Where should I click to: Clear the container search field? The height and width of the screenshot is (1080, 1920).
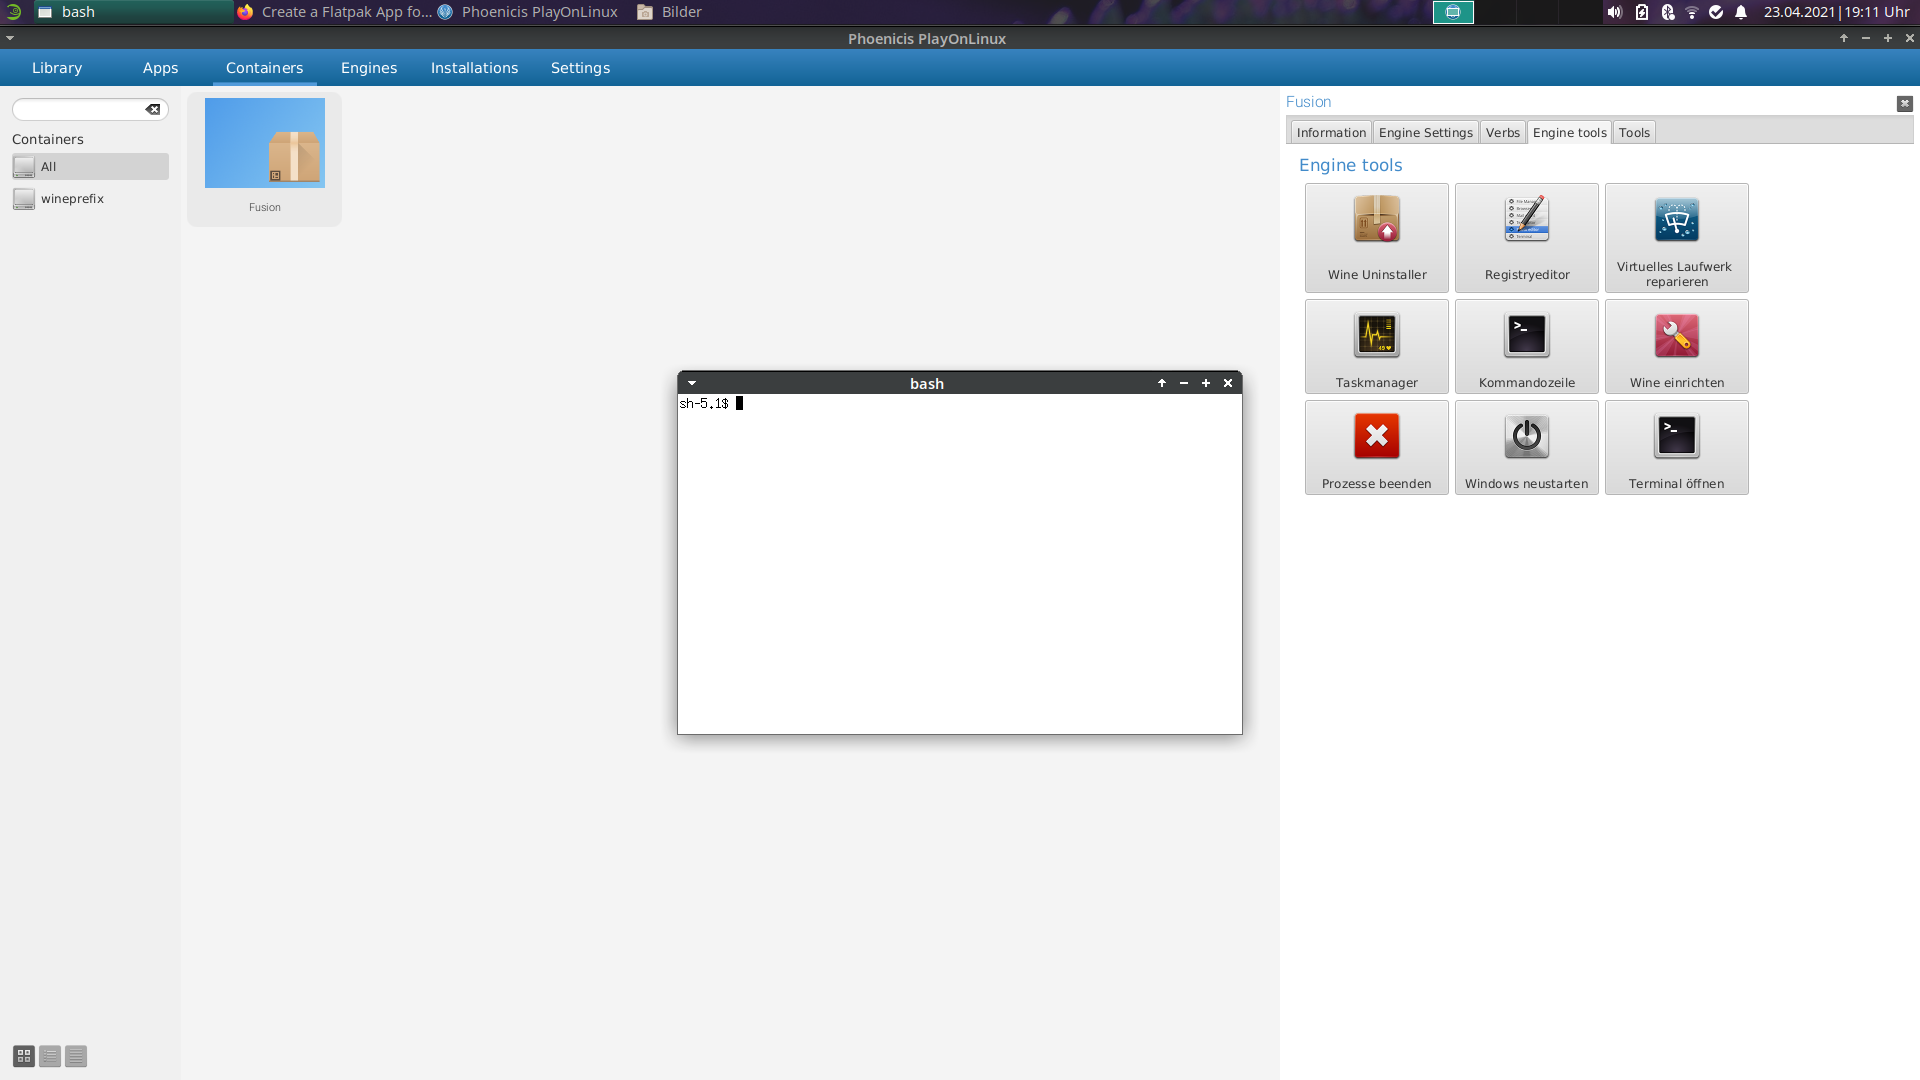pos(153,109)
